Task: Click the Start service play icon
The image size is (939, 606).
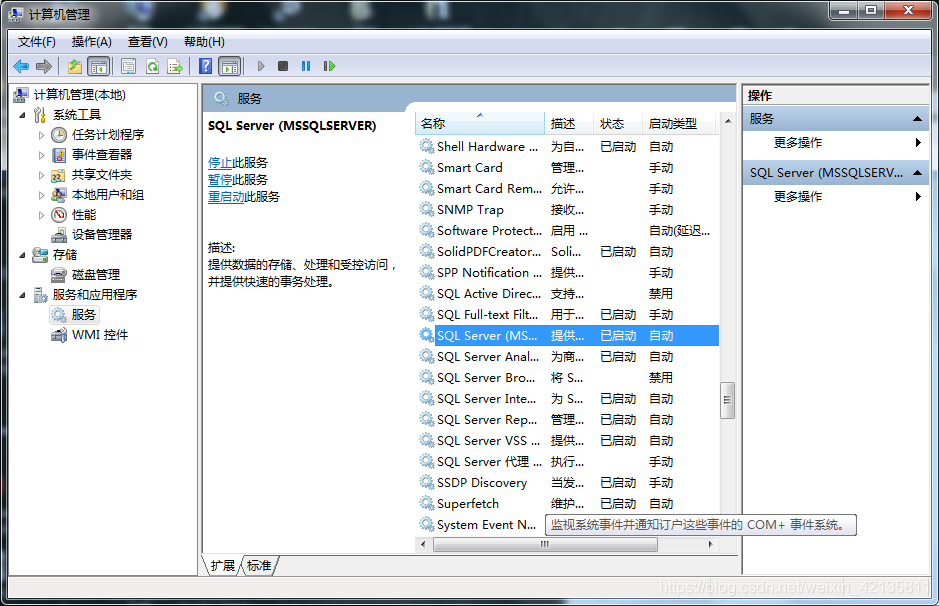Action: (x=261, y=66)
